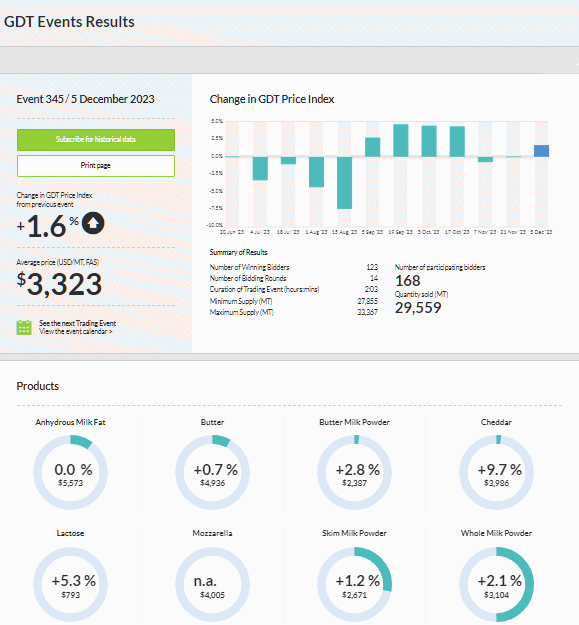The image size is (579, 625).
Task: Click the 17 Oct '23 bar in chart
Action: point(457,142)
